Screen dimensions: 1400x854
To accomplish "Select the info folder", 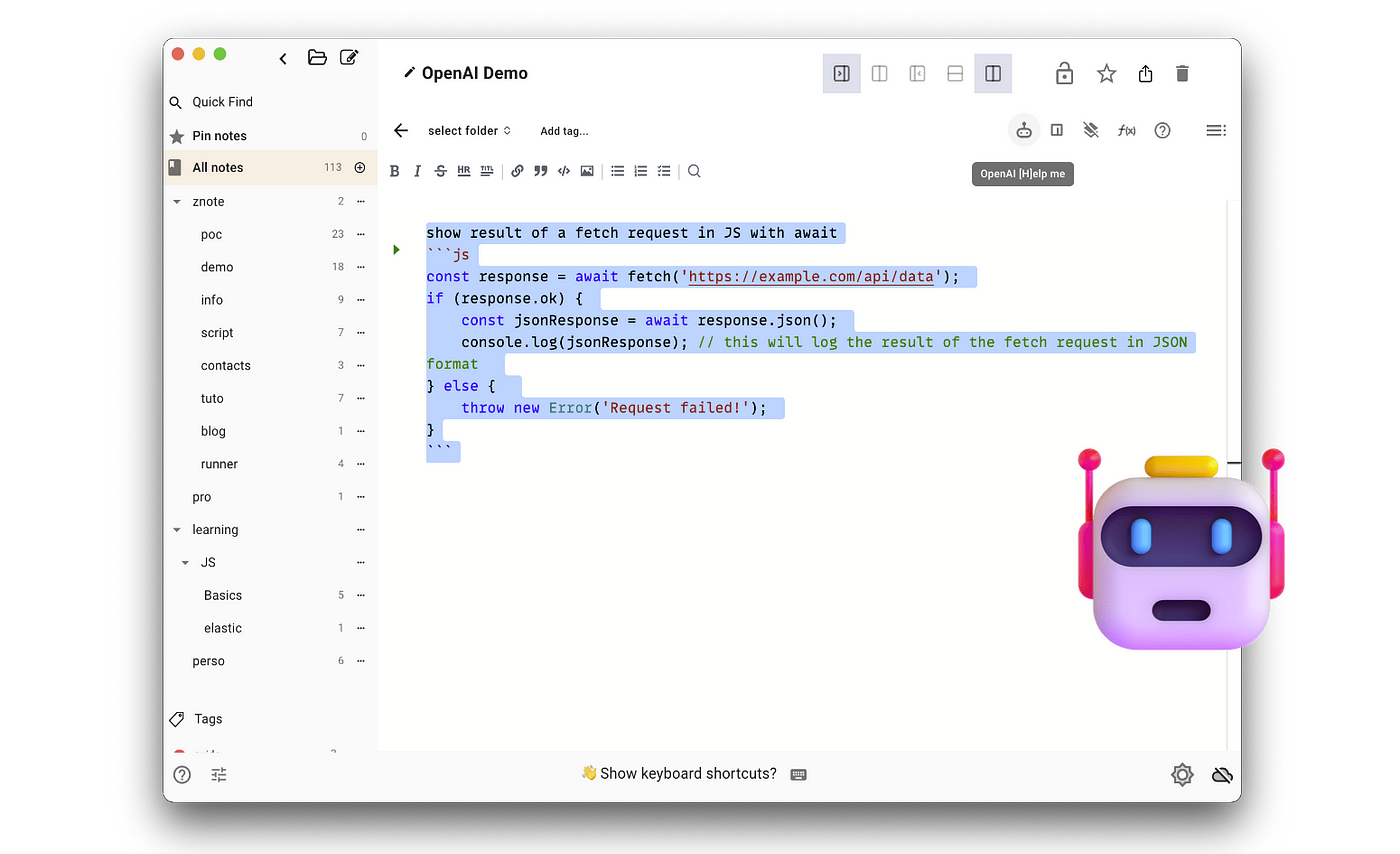I will (212, 300).
